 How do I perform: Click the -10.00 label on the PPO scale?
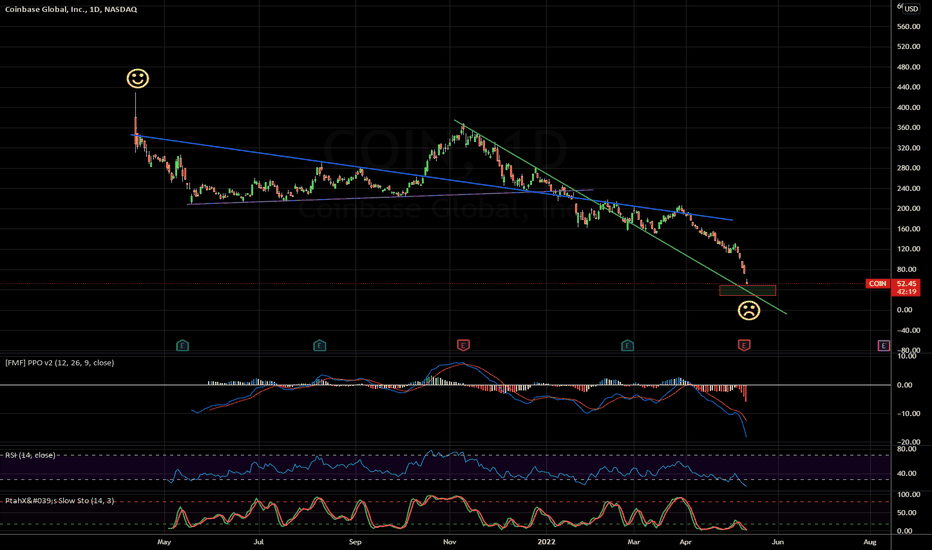click(x=908, y=414)
